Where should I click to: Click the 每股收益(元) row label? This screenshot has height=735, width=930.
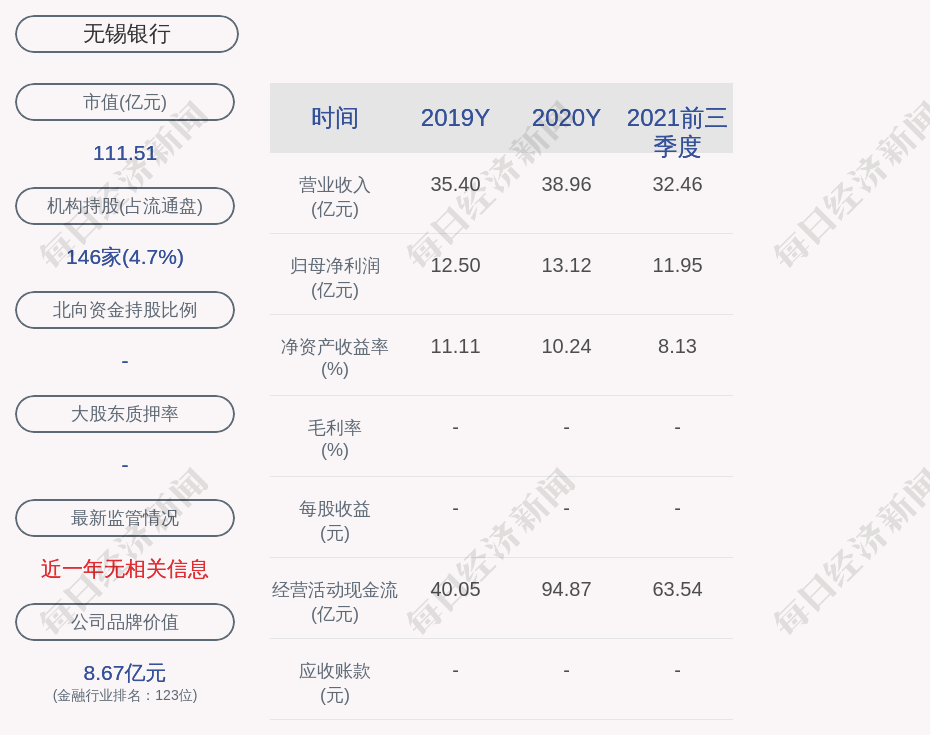(335, 521)
